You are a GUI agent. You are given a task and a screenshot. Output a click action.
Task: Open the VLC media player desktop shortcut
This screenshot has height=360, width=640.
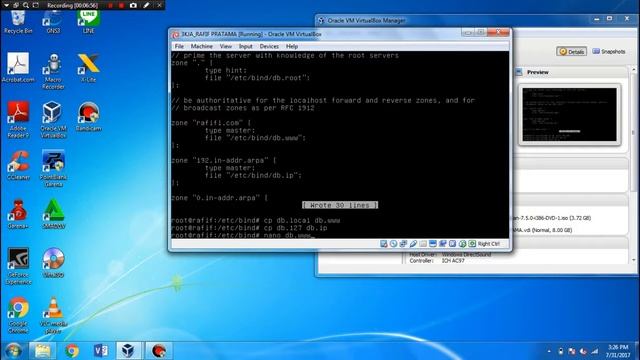tap(53, 315)
